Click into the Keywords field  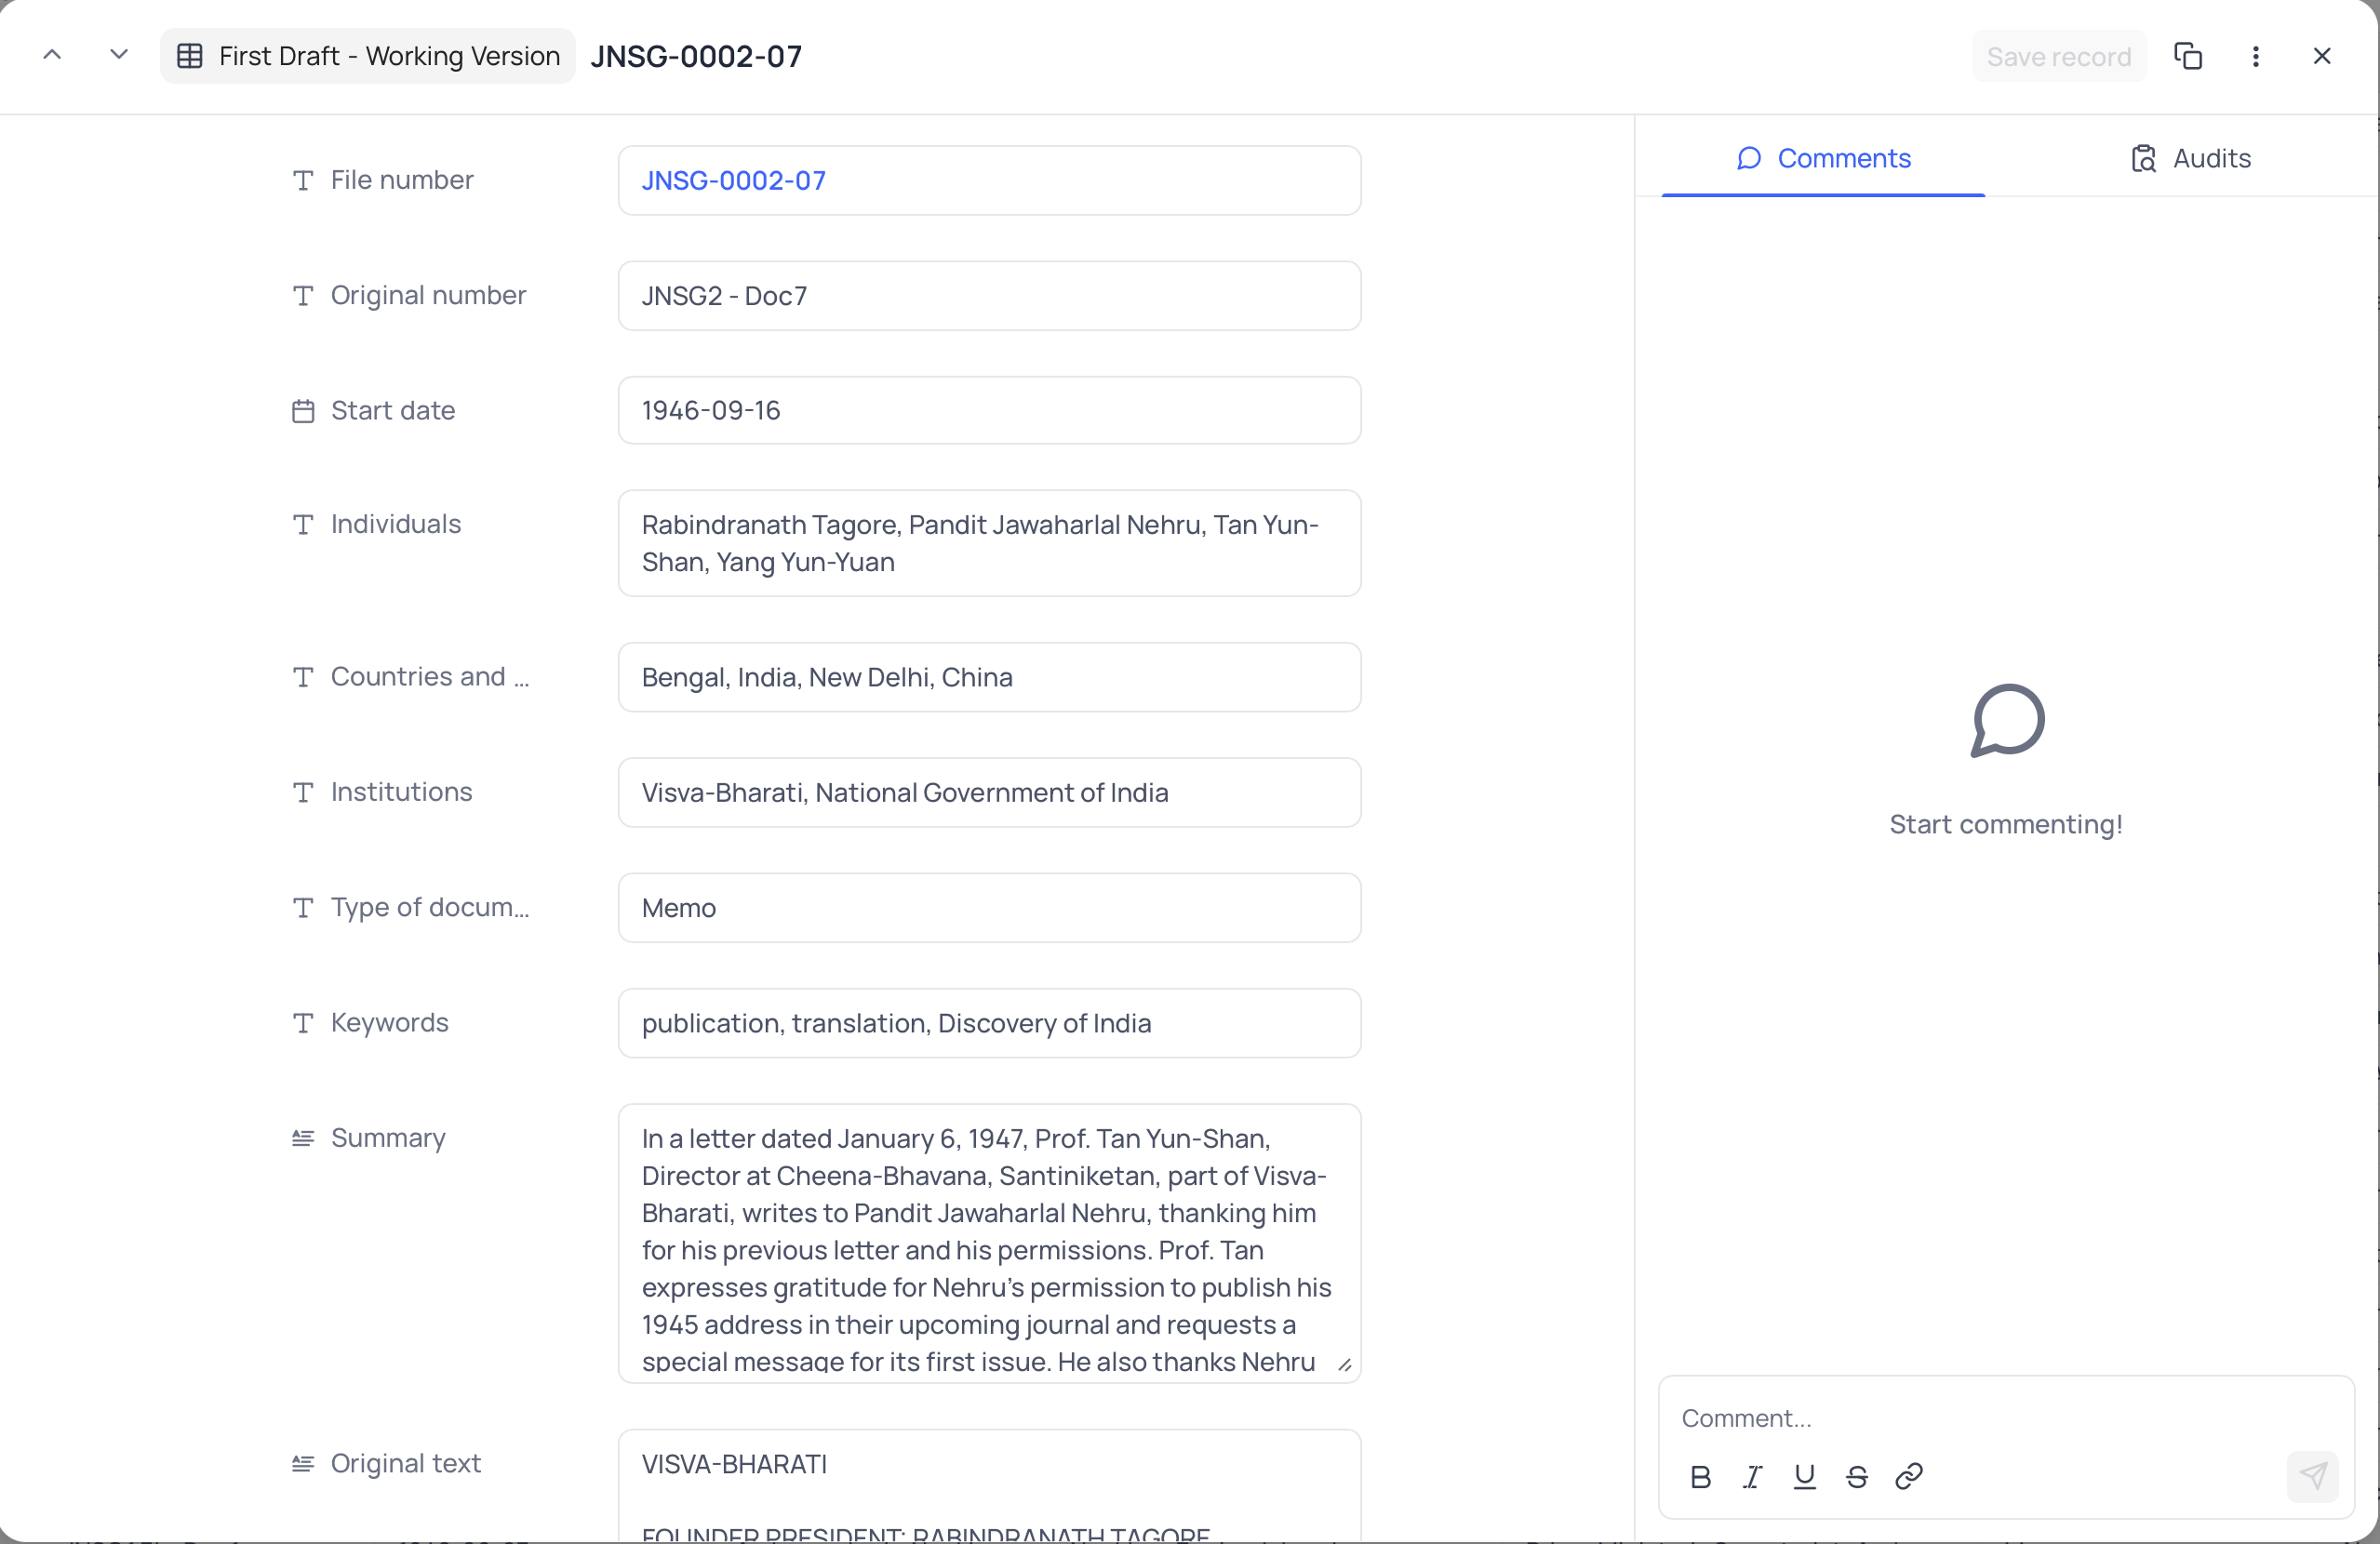click(x=988, y=1023)
